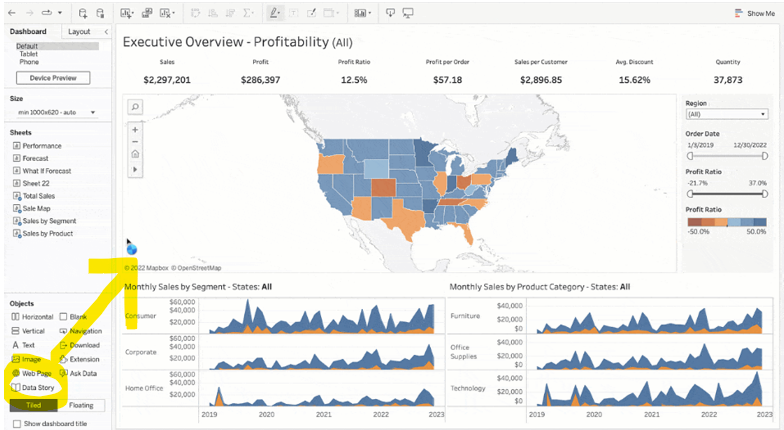Open the dashboard Size dropdown
The height and width of the screenshot is (430, 784).
click(56, 112)
